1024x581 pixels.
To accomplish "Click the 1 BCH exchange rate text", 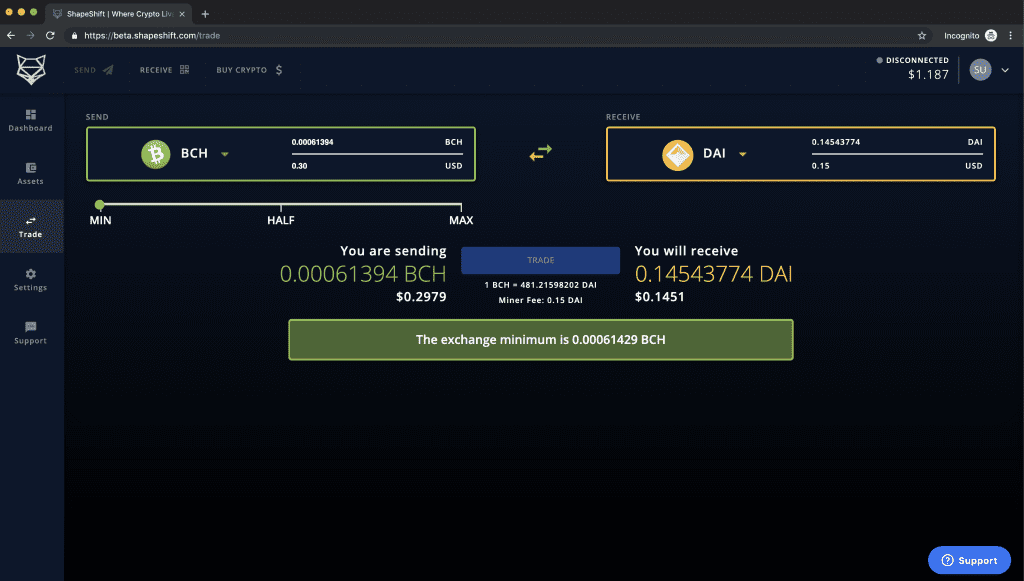I will pos(541,285).
